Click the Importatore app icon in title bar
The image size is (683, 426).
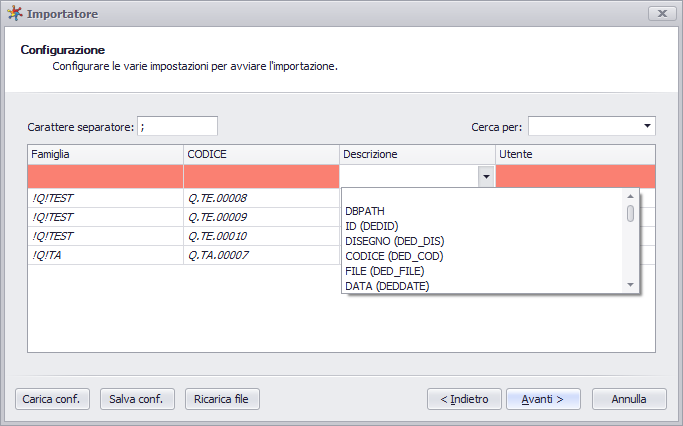pyautogui.click(x=14, y=14)
